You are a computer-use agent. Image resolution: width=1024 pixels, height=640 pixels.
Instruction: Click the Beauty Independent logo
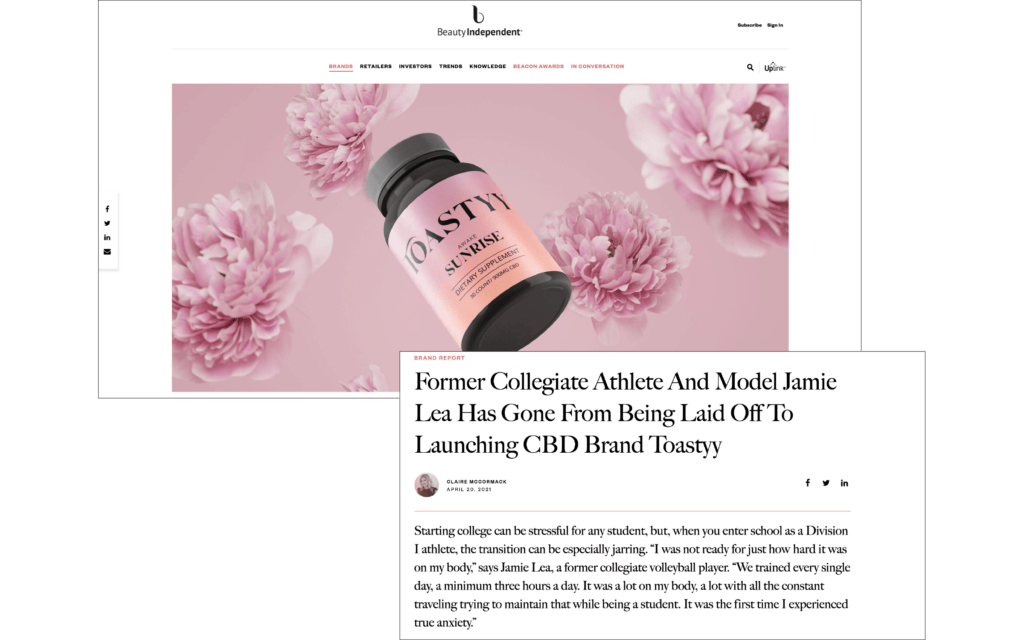[479, 21]
